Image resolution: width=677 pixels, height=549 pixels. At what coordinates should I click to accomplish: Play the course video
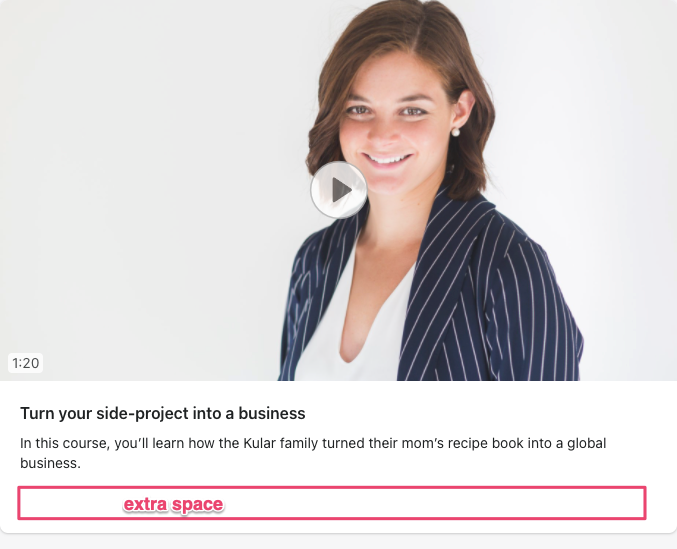coord(339,189)
